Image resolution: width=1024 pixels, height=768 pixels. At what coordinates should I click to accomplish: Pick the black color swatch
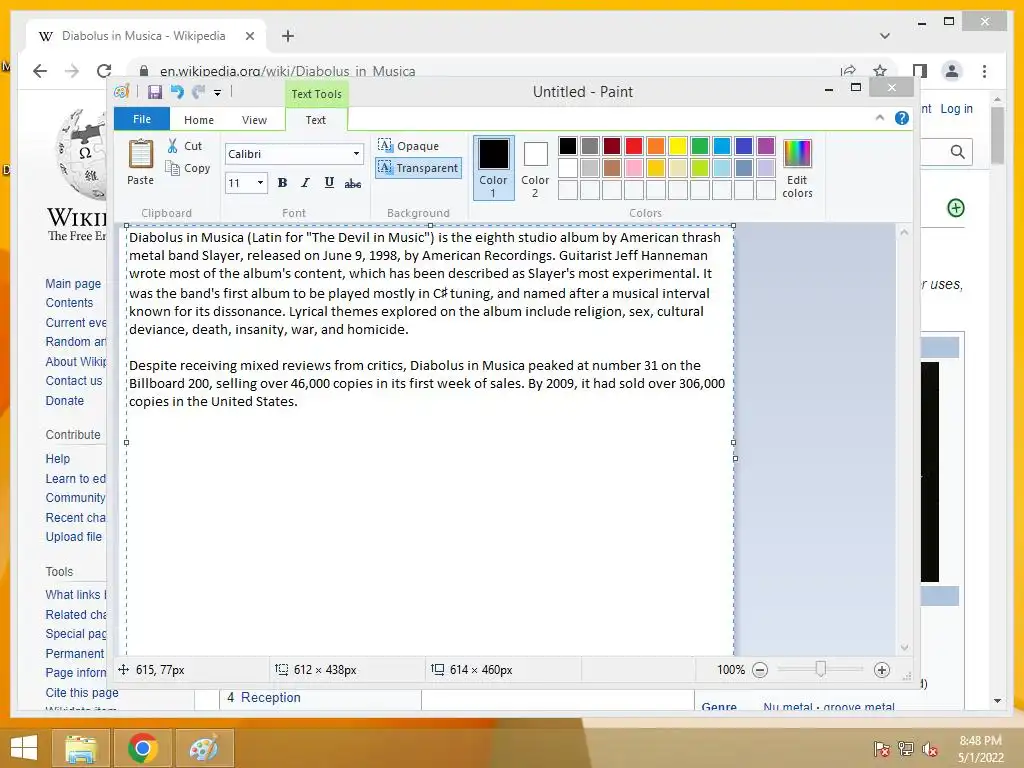point(568,146)
